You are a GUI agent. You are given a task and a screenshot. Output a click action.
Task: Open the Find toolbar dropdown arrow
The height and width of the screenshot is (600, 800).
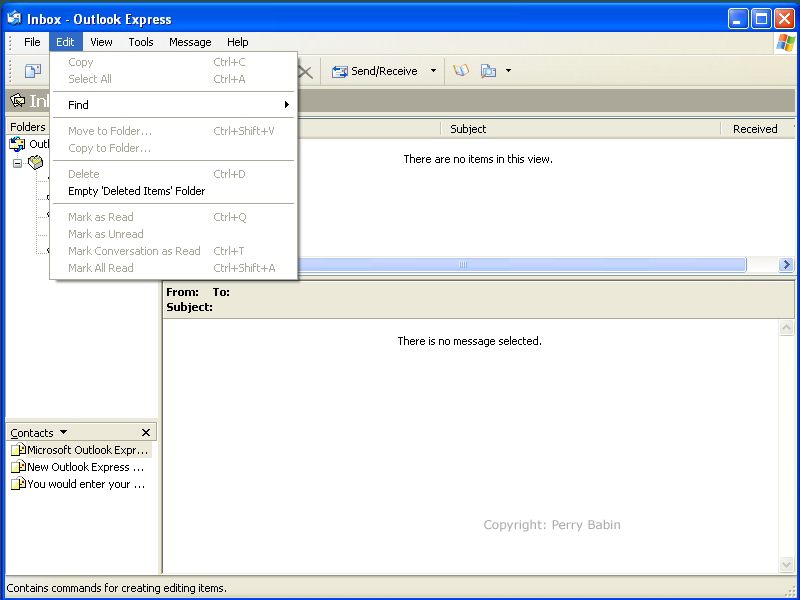[x=508, y=71]
